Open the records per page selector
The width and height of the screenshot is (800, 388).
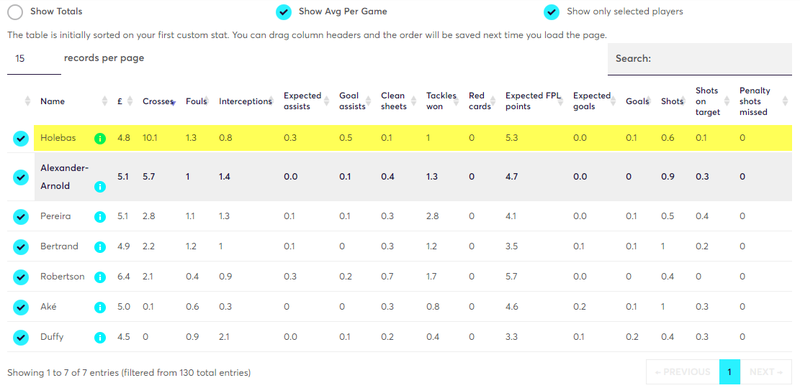34,59
